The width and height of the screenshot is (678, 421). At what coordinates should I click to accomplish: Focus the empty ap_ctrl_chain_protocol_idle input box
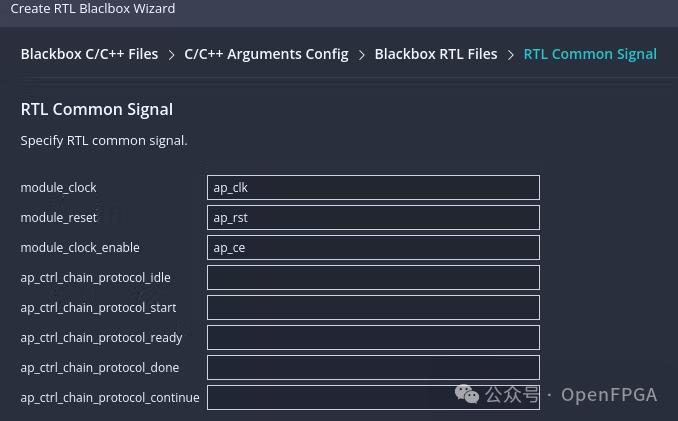[x=373, y=278]
